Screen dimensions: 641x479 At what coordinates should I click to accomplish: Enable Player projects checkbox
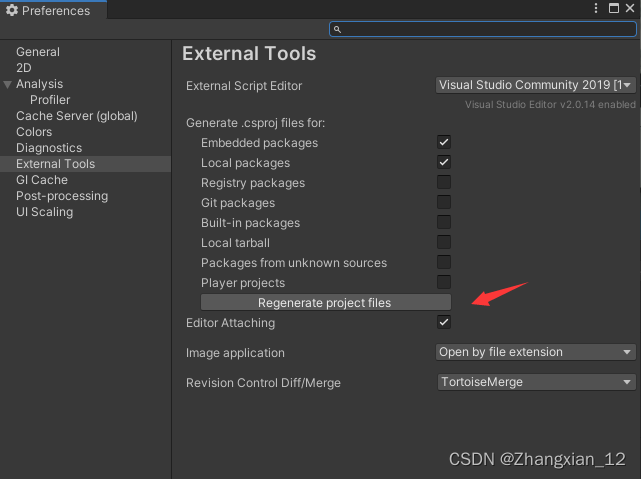point(444,282)
